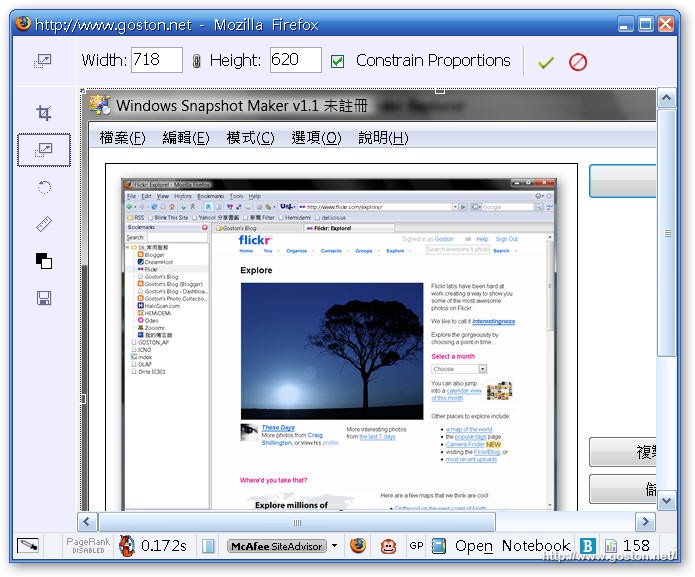Click the horizontal scrollbar right arrow

[x=645, y=522]
